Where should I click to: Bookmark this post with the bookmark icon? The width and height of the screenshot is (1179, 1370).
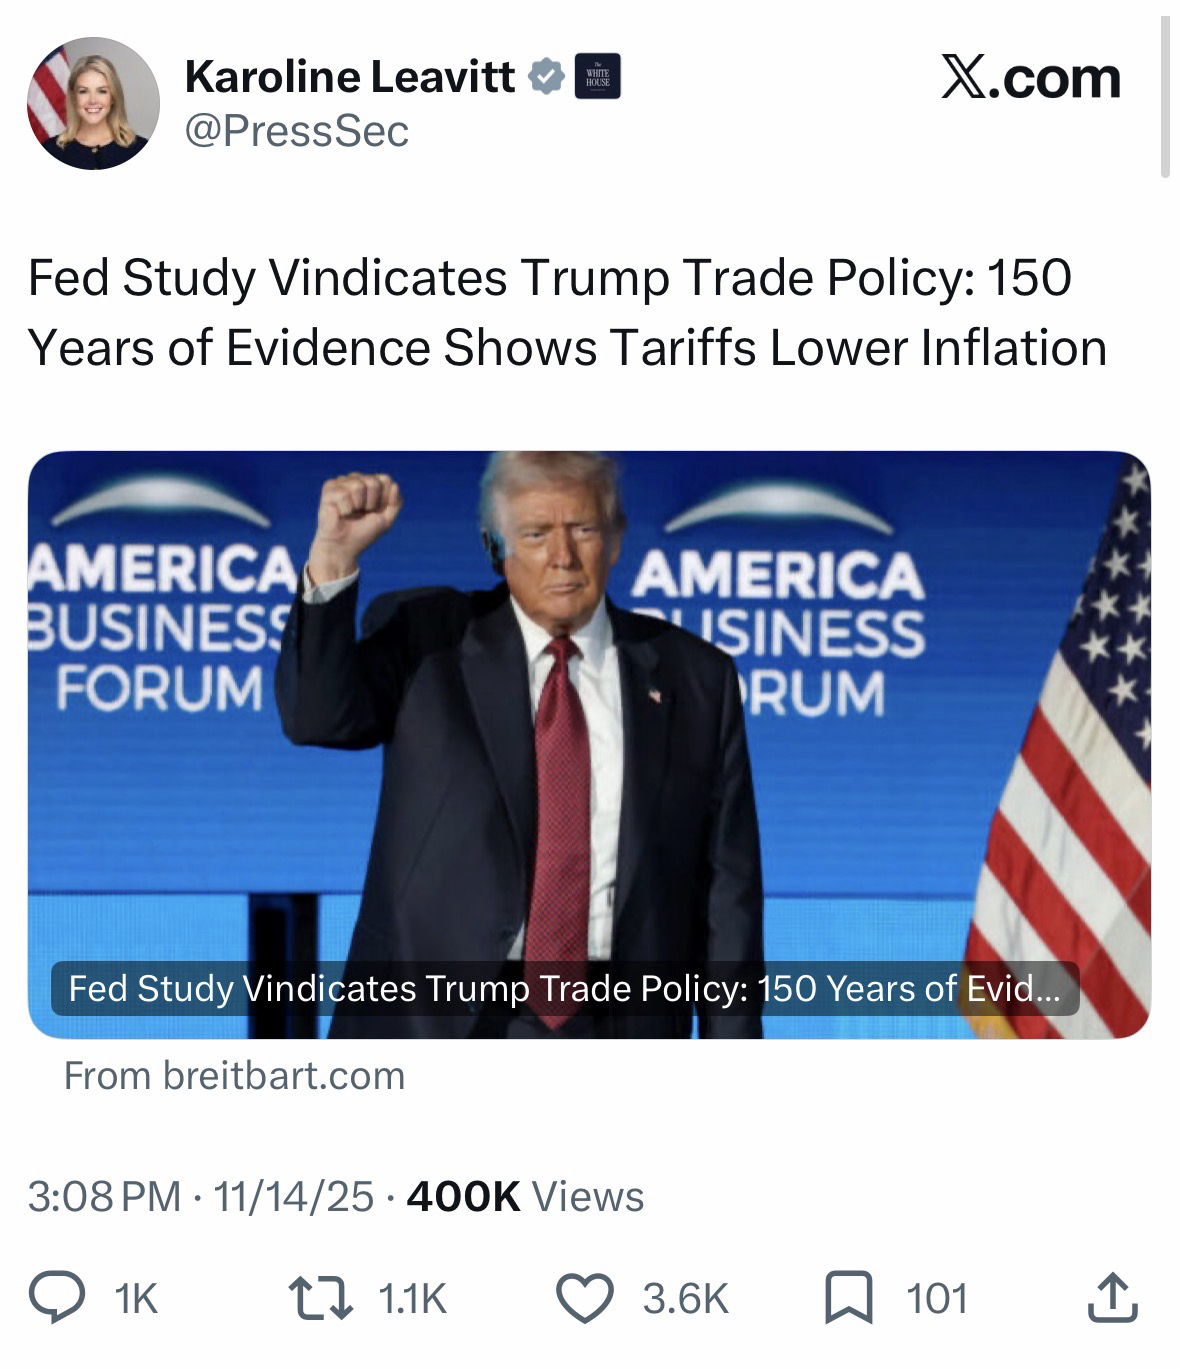[x=848, y=1298]
